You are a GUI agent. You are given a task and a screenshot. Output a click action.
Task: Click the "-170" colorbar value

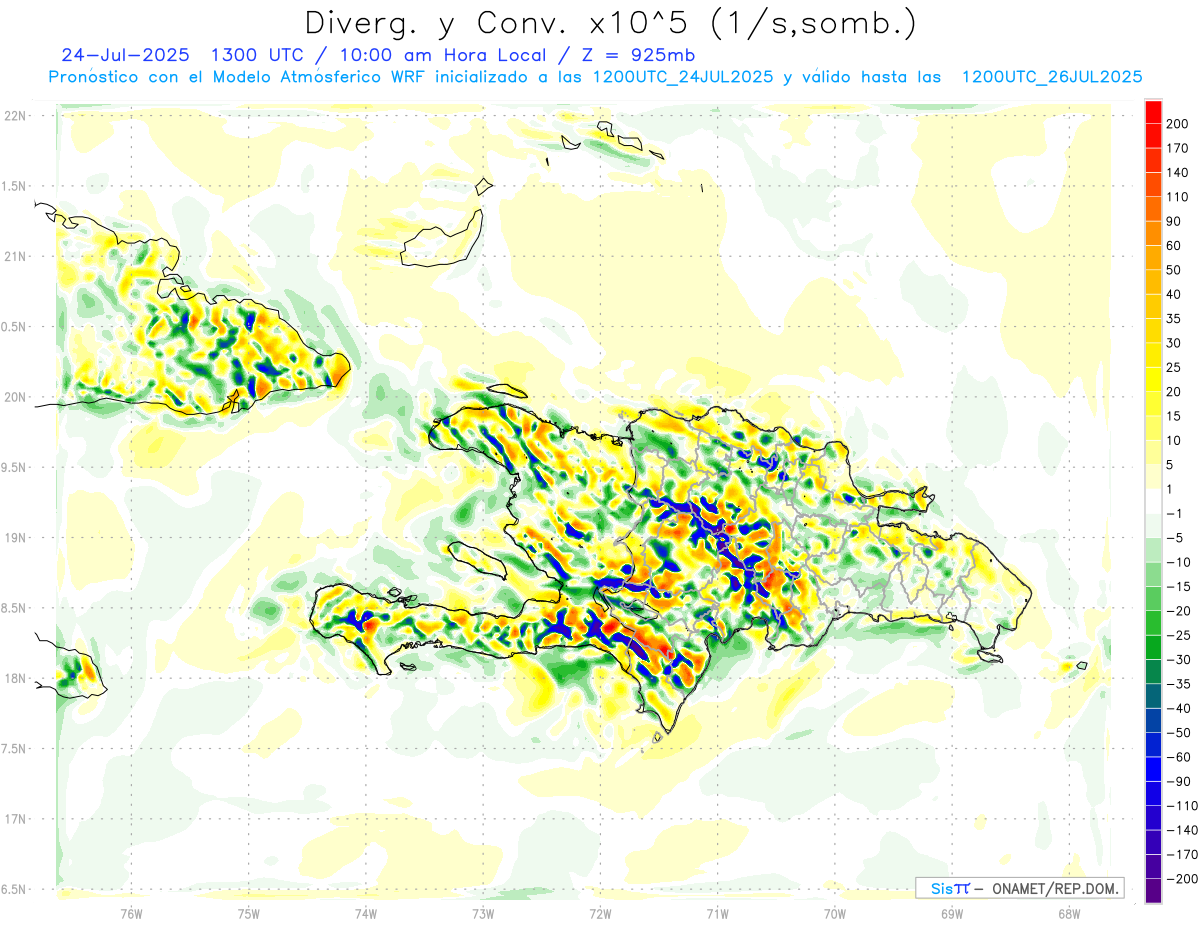tap(1184, 854)
